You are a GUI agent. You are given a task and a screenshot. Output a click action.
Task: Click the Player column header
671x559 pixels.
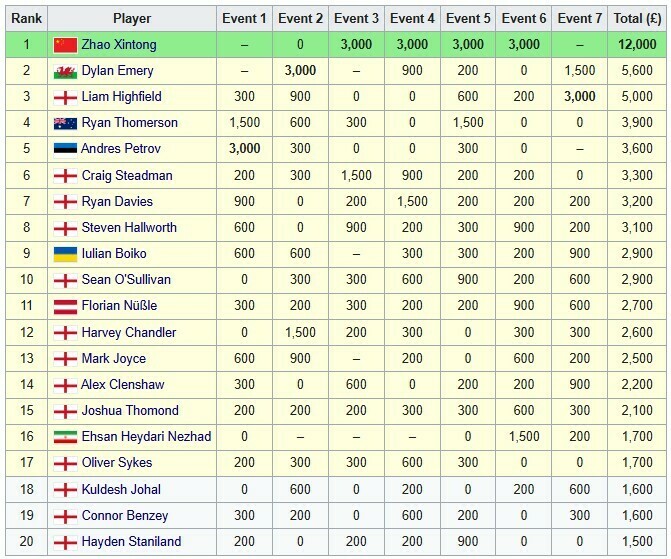pos(132,18)
